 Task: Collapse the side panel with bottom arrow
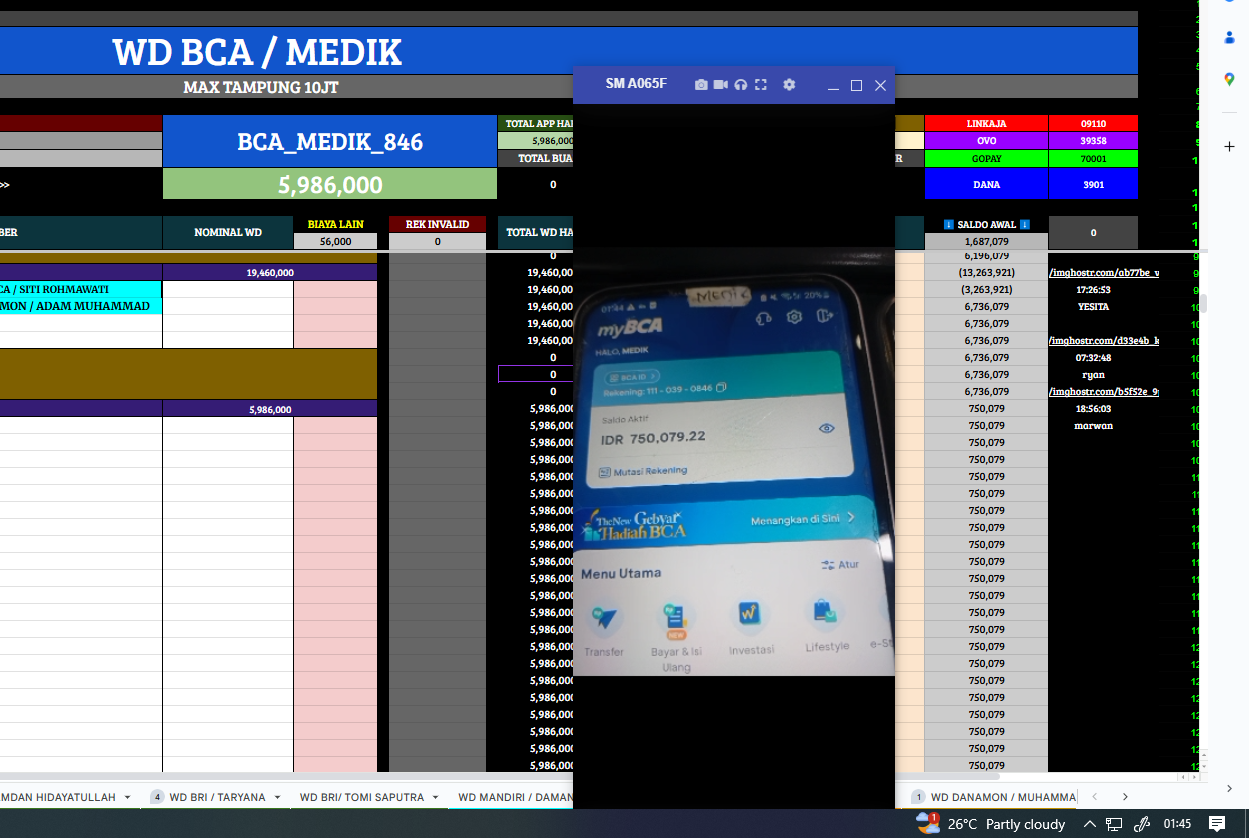pos(1229,789)
